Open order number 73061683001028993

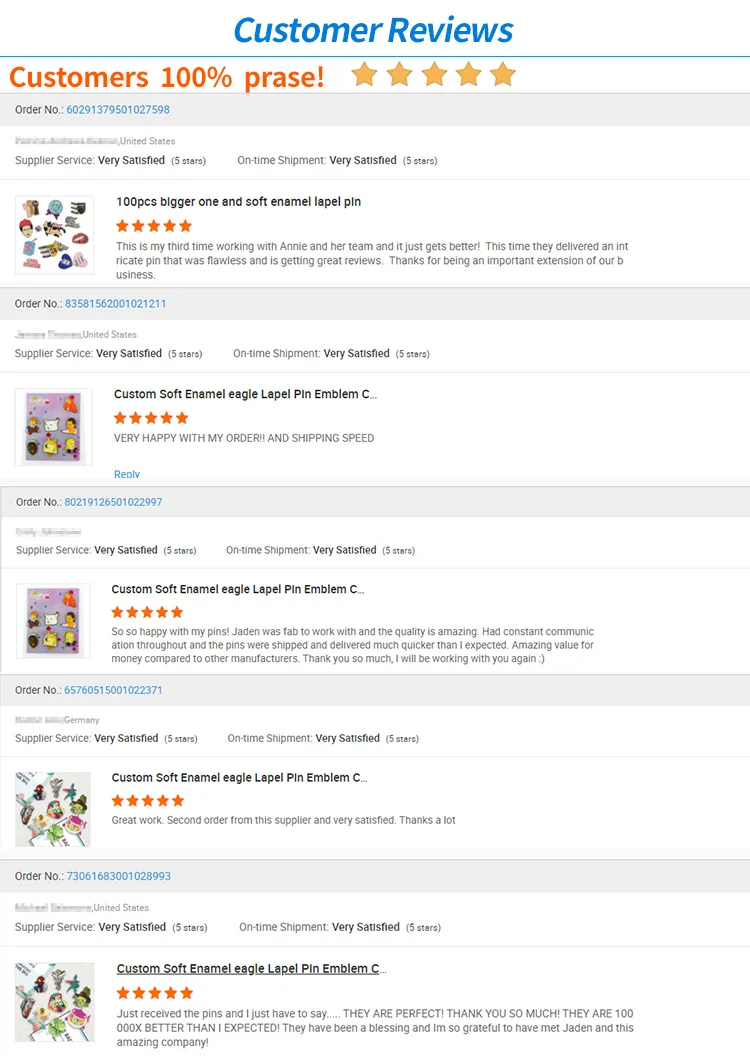click(x=118, y=876)
